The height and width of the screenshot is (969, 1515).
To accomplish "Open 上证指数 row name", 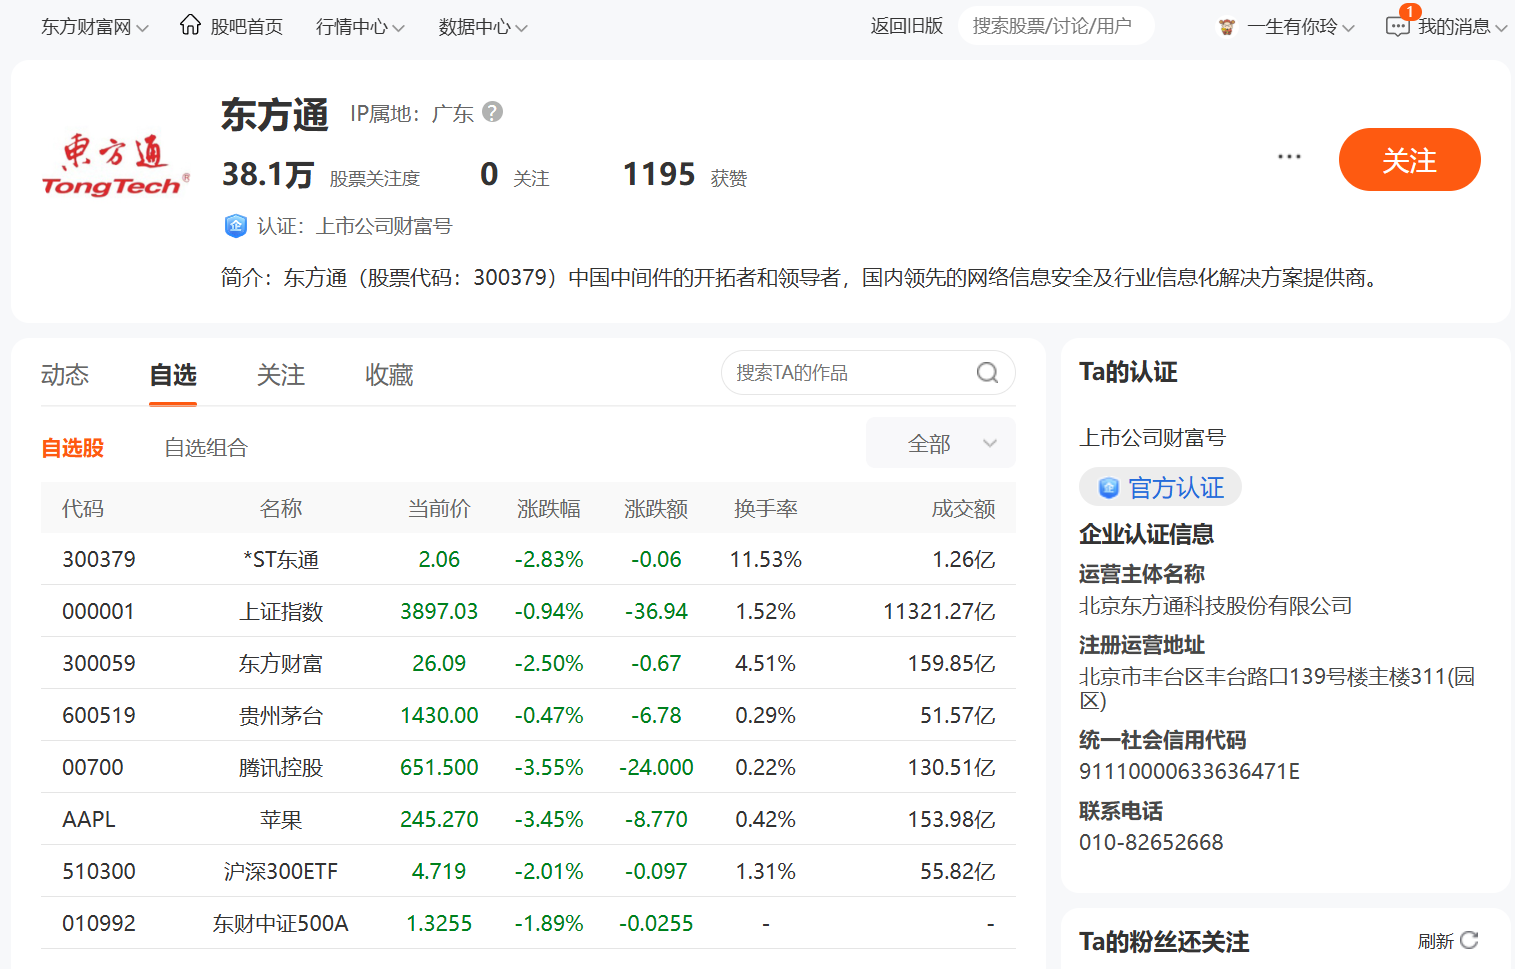I will point(281,611).
